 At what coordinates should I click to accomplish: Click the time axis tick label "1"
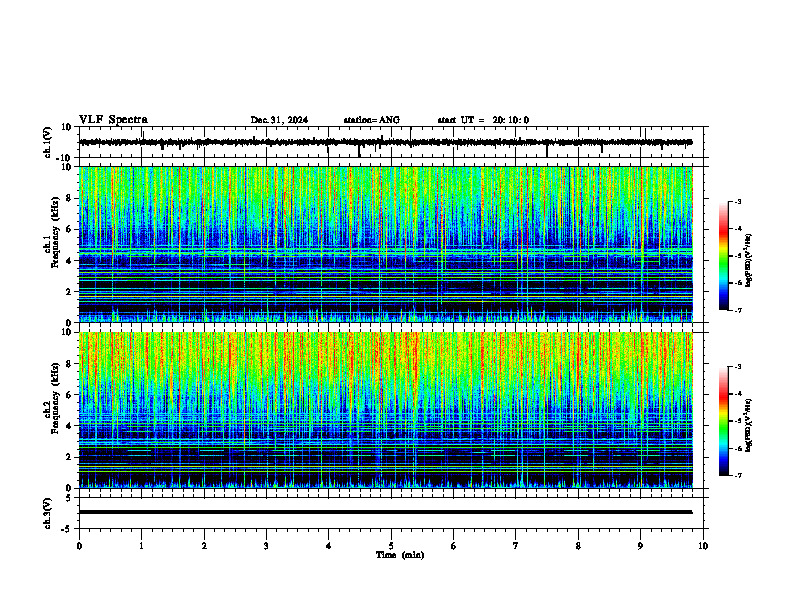click(141, 546)
